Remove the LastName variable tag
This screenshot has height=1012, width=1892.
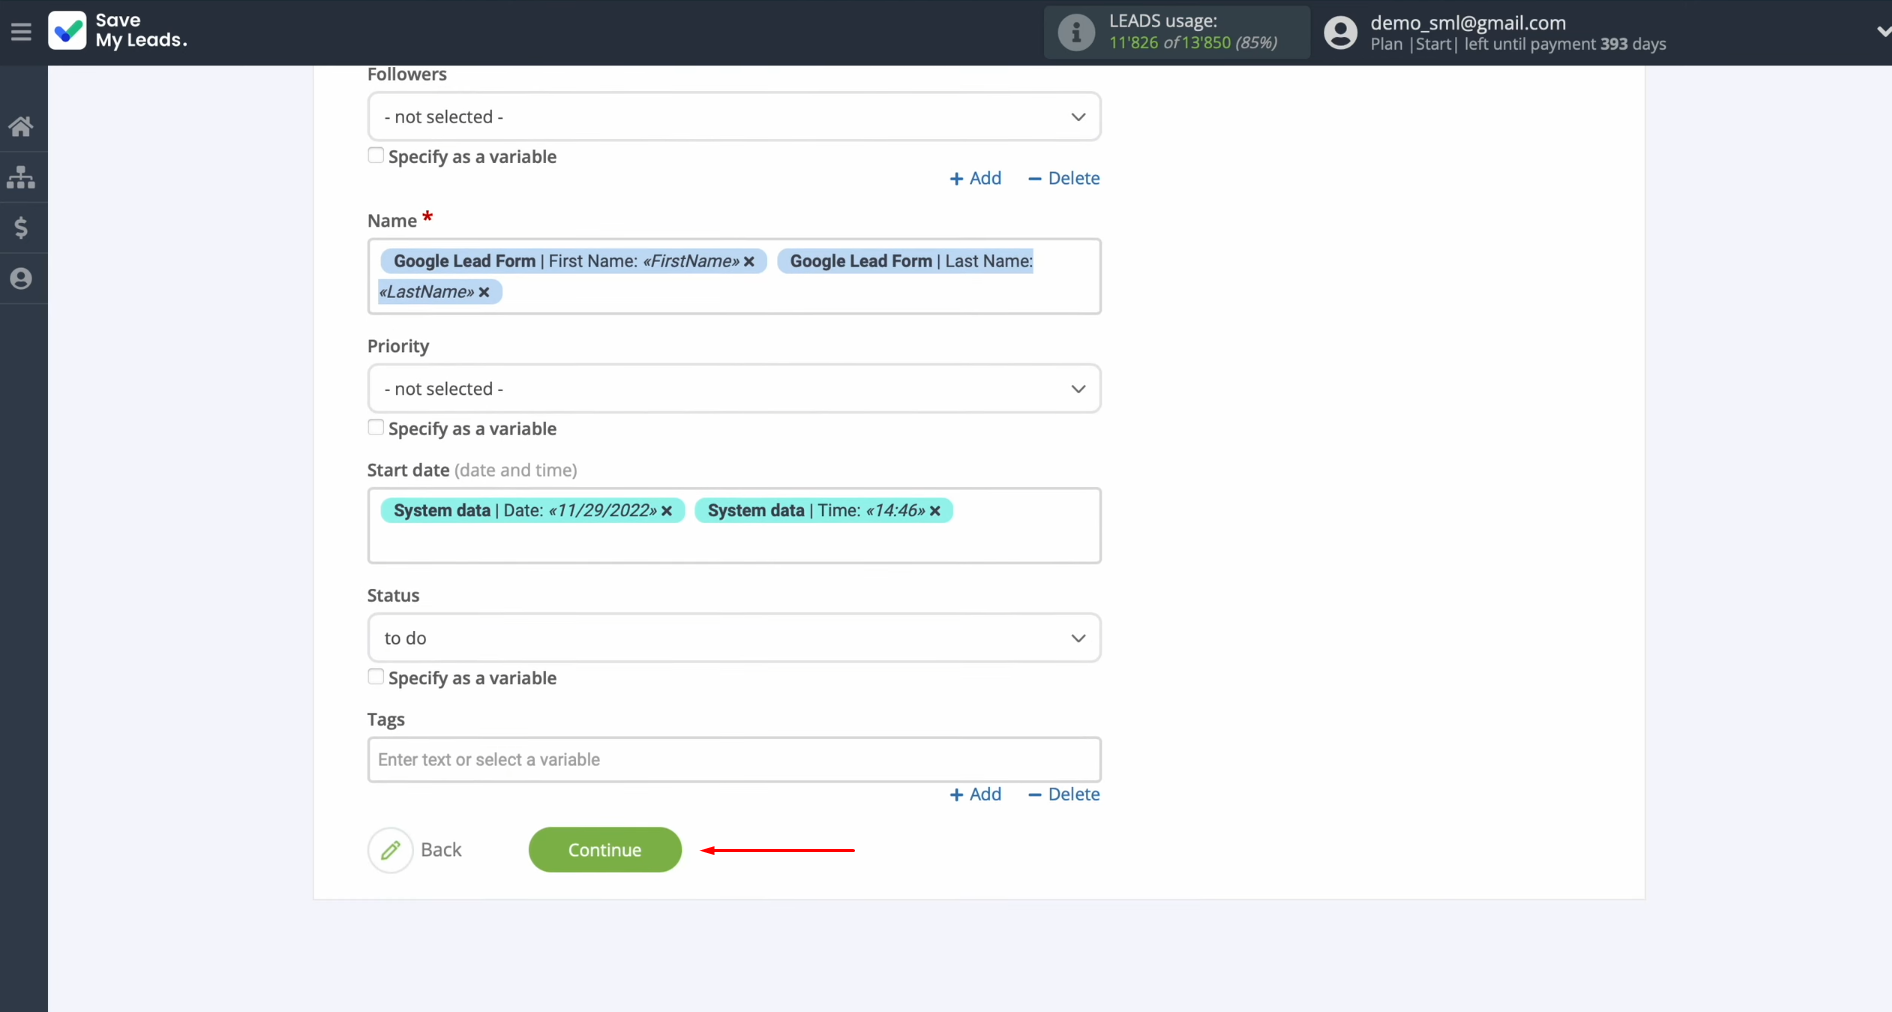coord(484,292)
